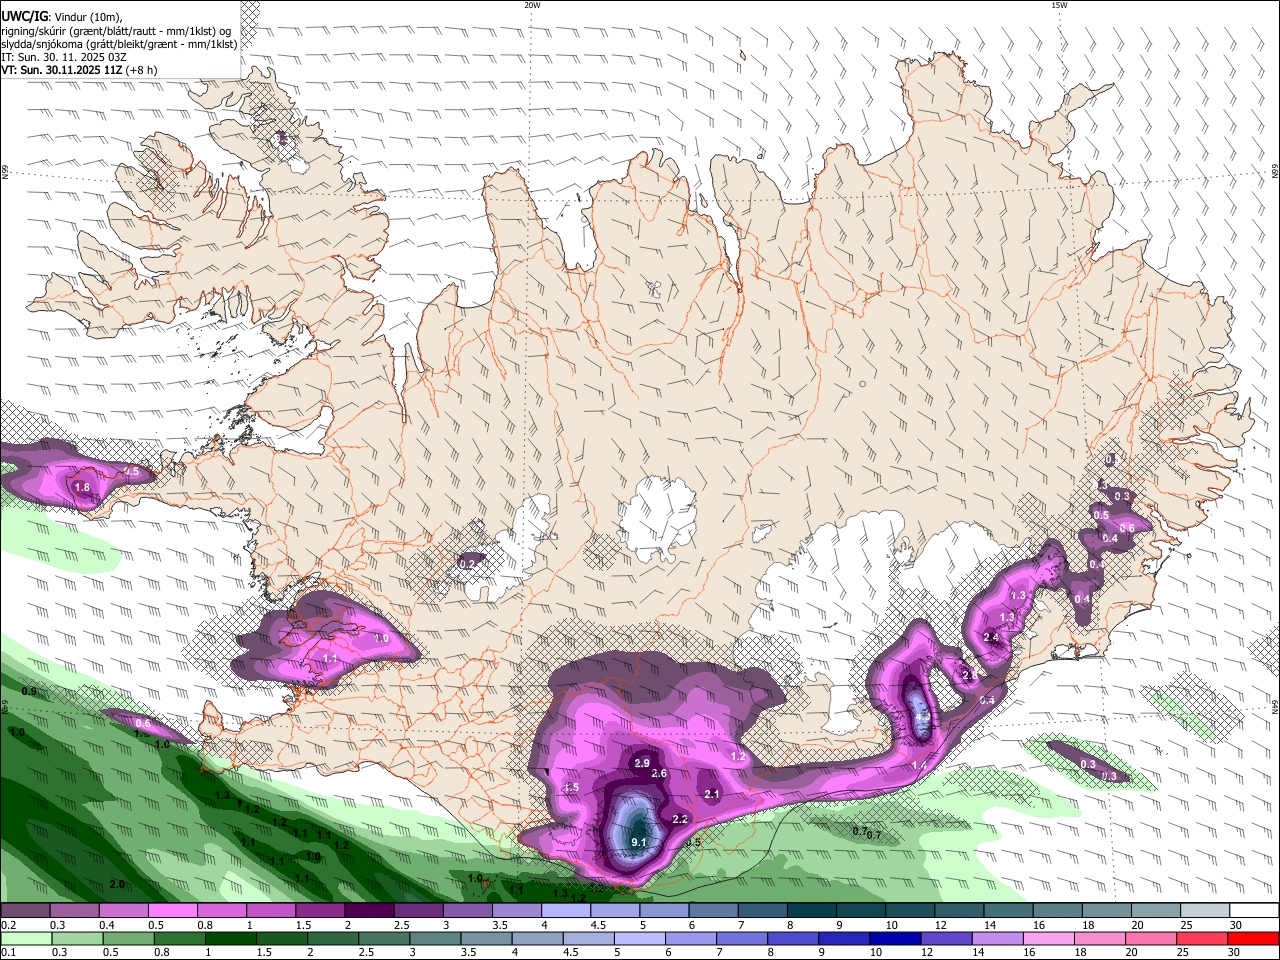This screenshot has width=1280, height=960.
Task: Click the darkest green 1–1.5 rain legend swatch
Action: point(232,938)
